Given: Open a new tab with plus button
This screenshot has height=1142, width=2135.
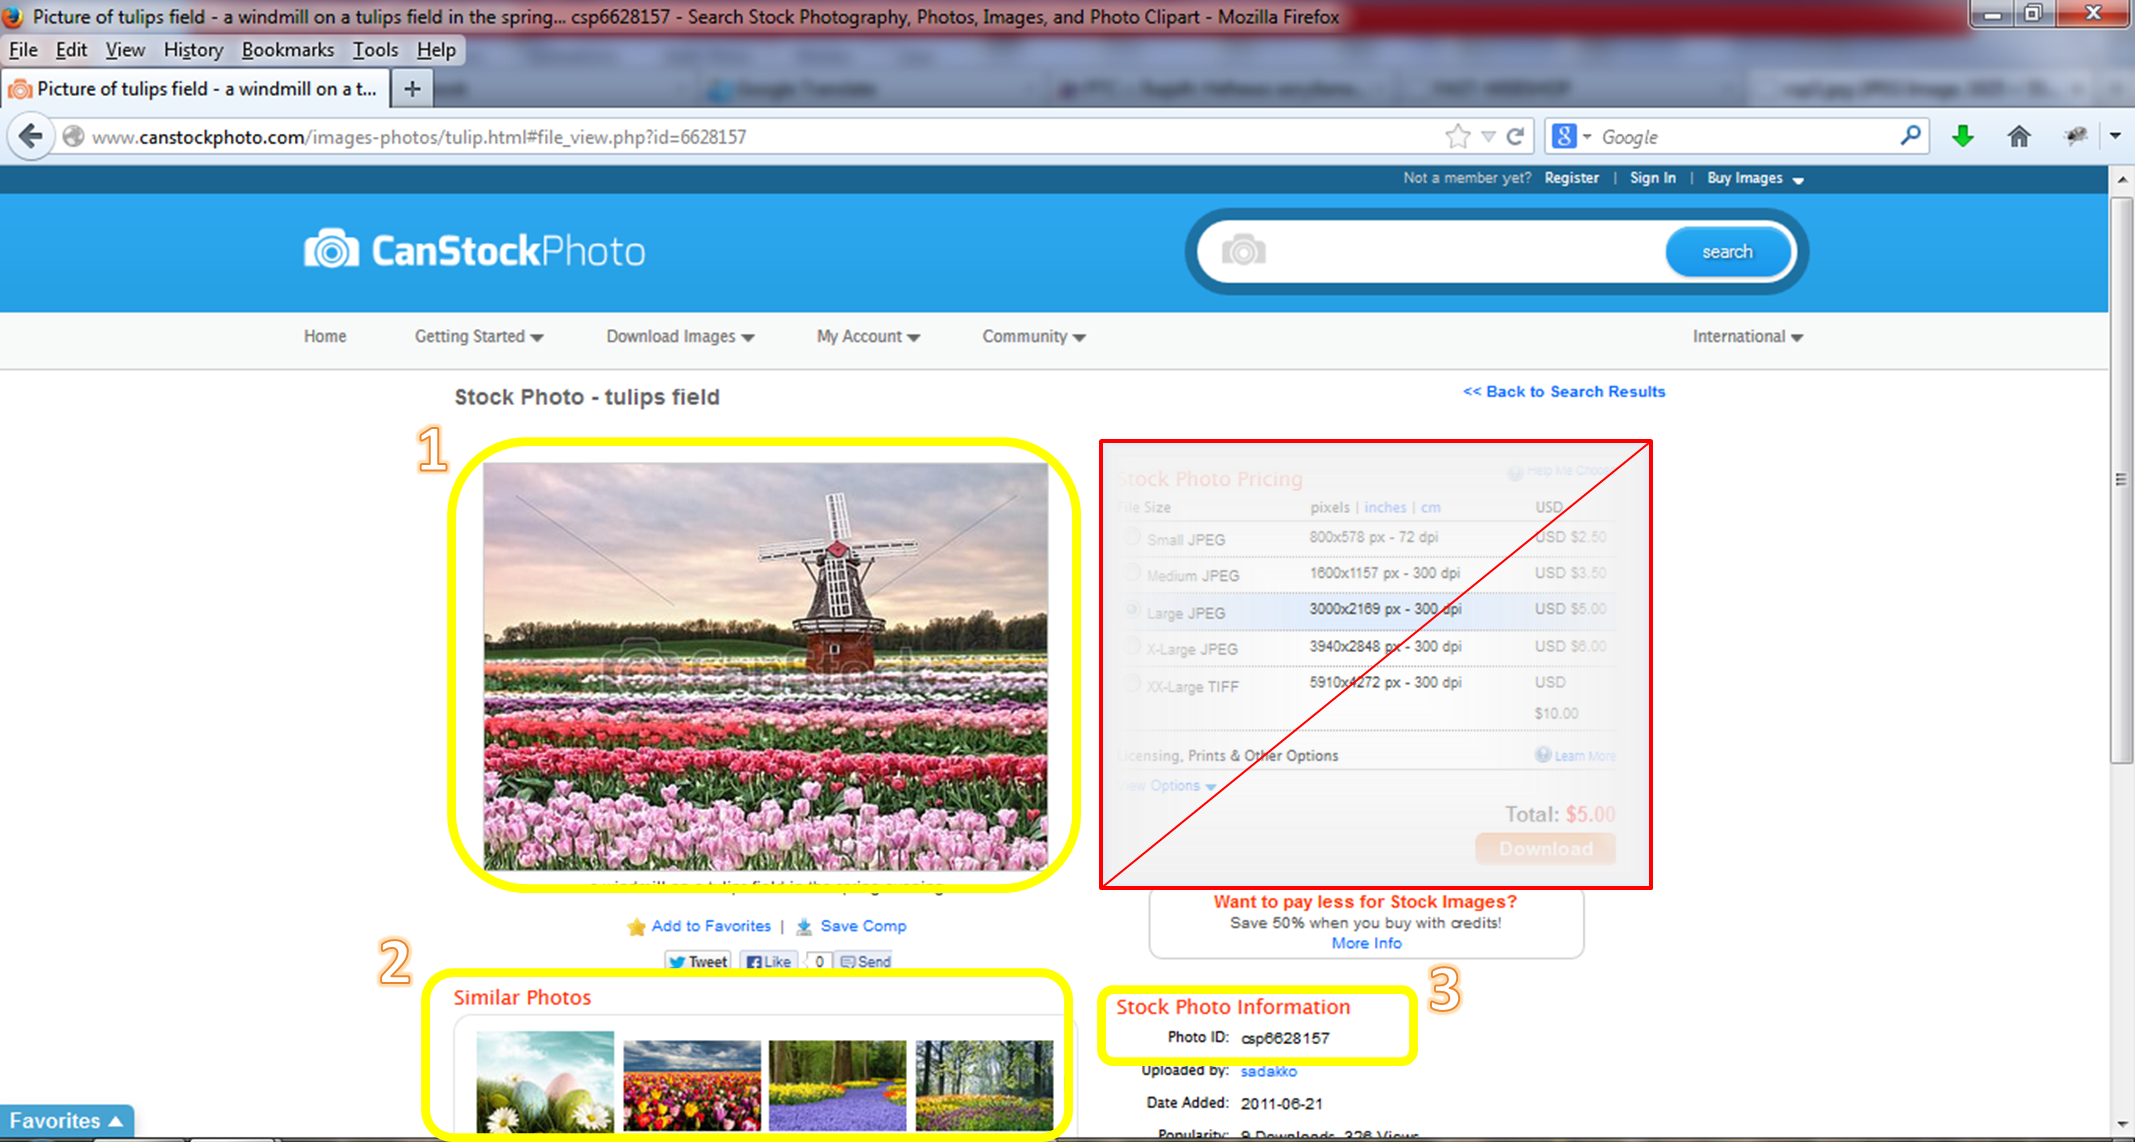Looking at the screenshot, I should tap(412, 89).
